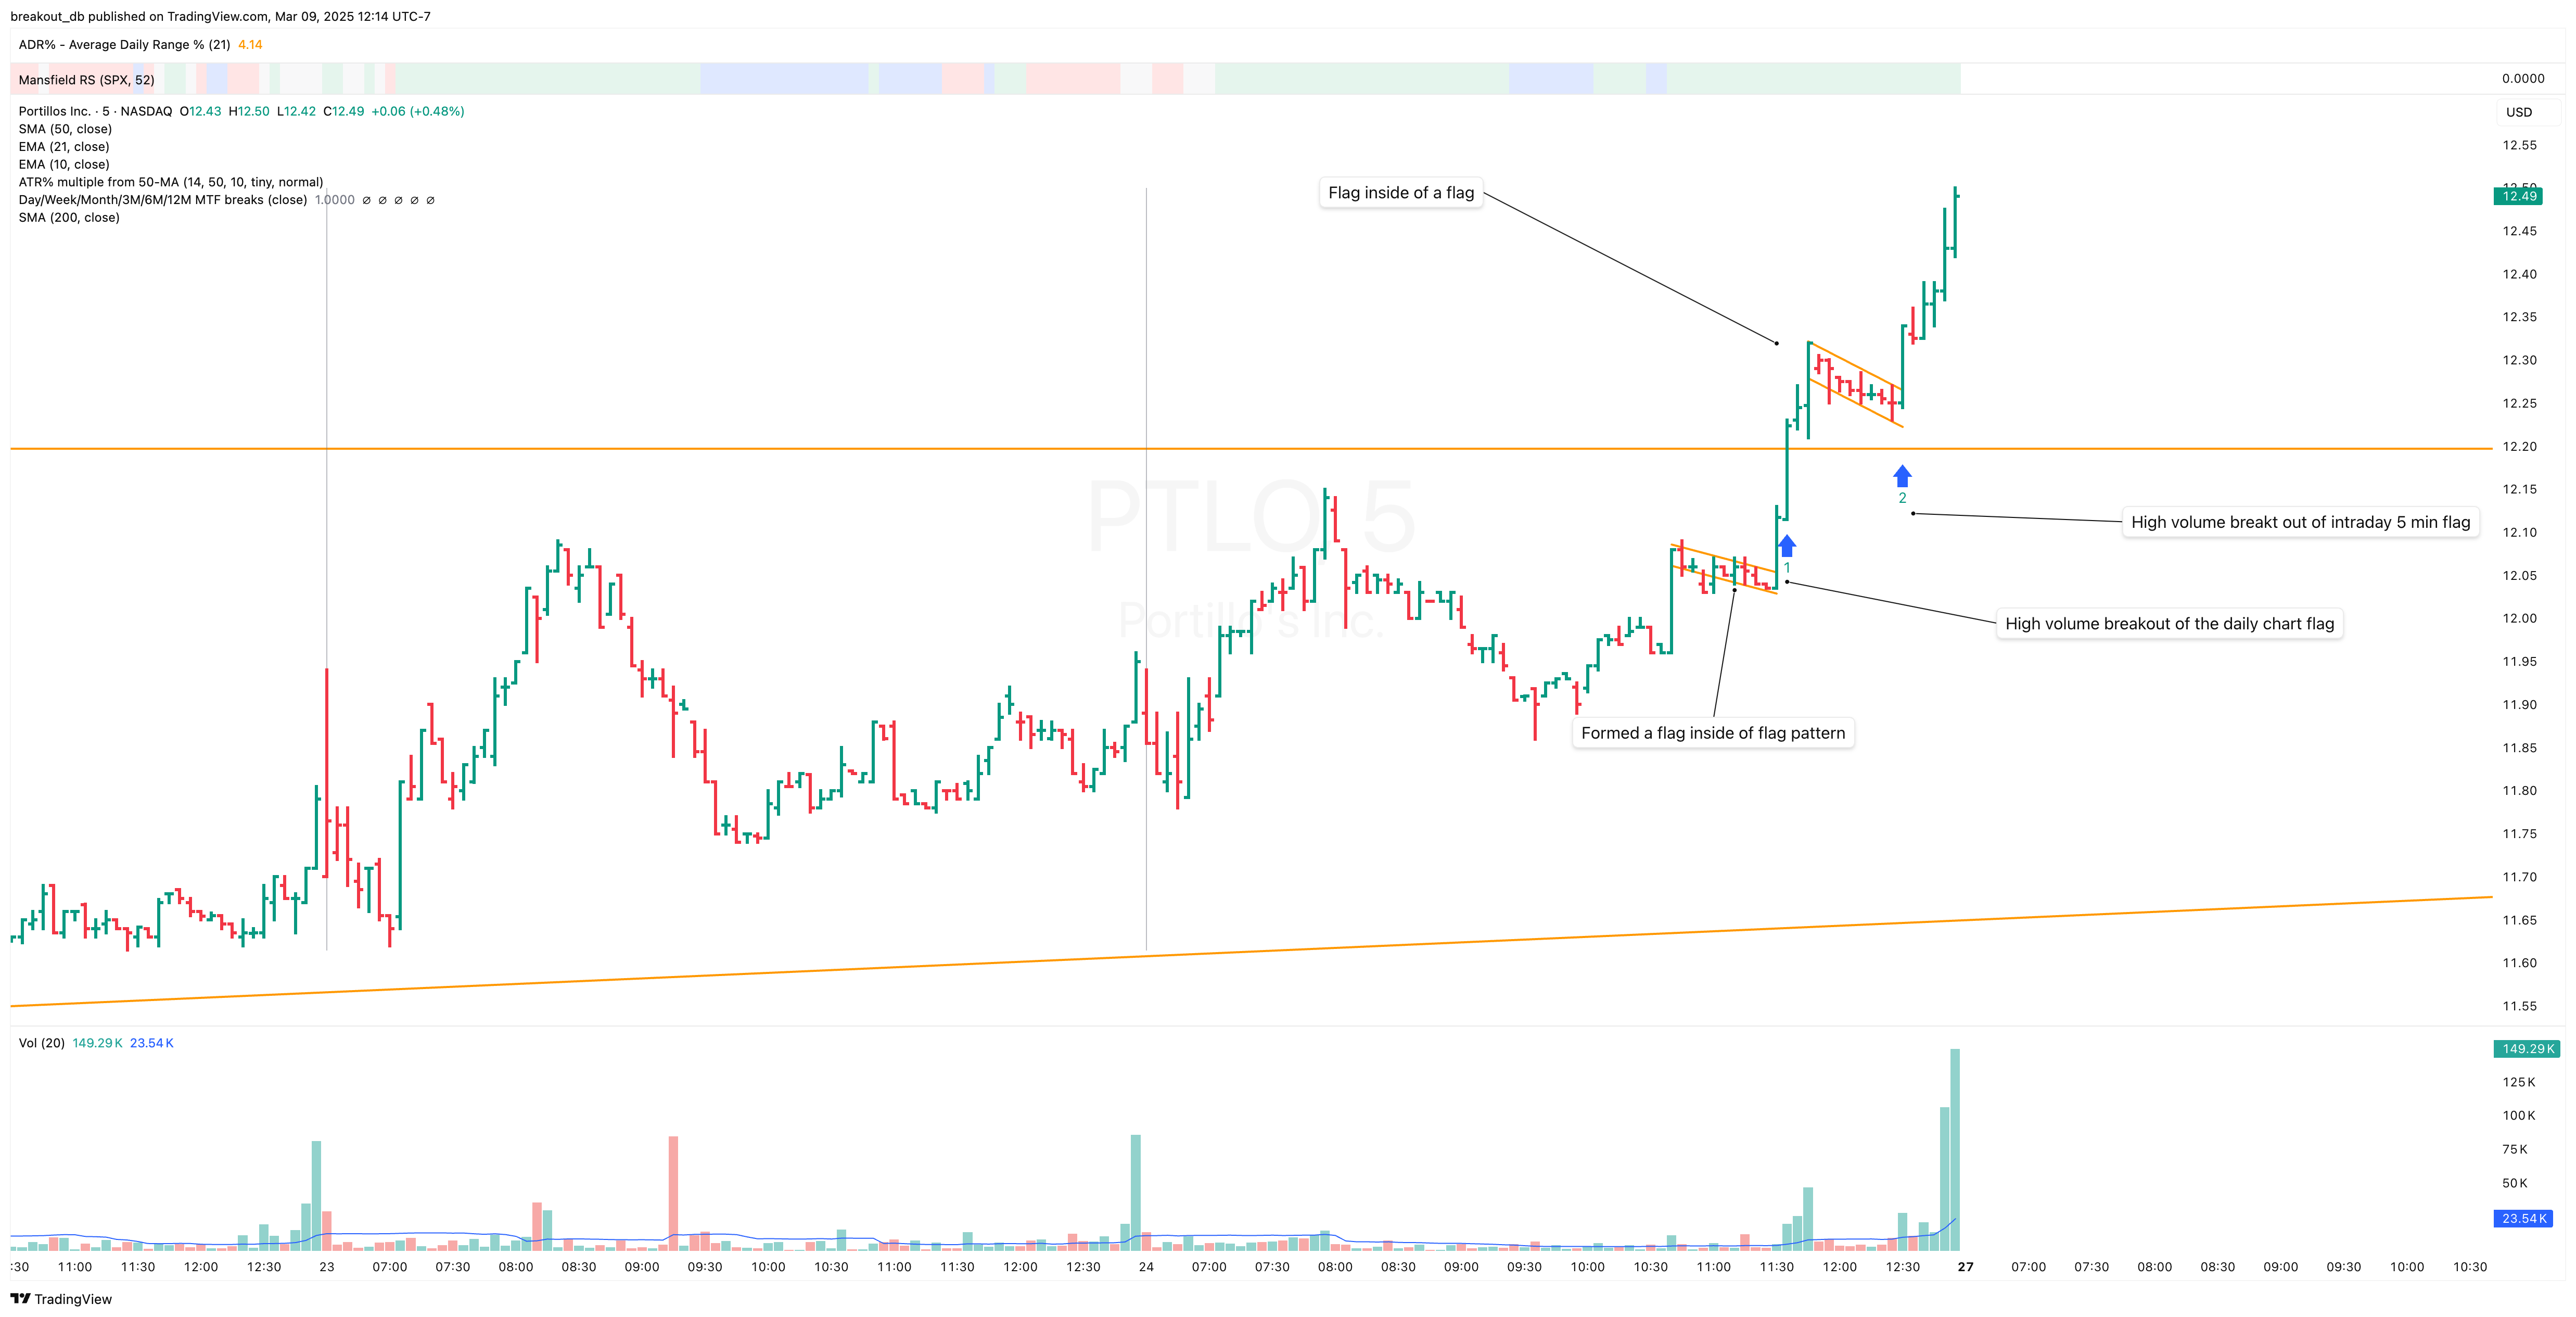
Task: Toggle visibility of the EMA (21, close) indicator
Action: point(63,146)
